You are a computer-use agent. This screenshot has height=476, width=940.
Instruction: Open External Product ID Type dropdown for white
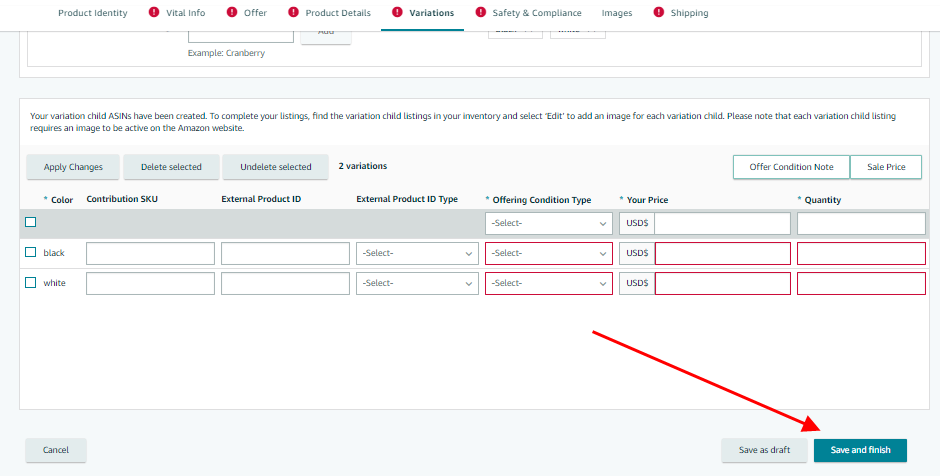point(417,283)
